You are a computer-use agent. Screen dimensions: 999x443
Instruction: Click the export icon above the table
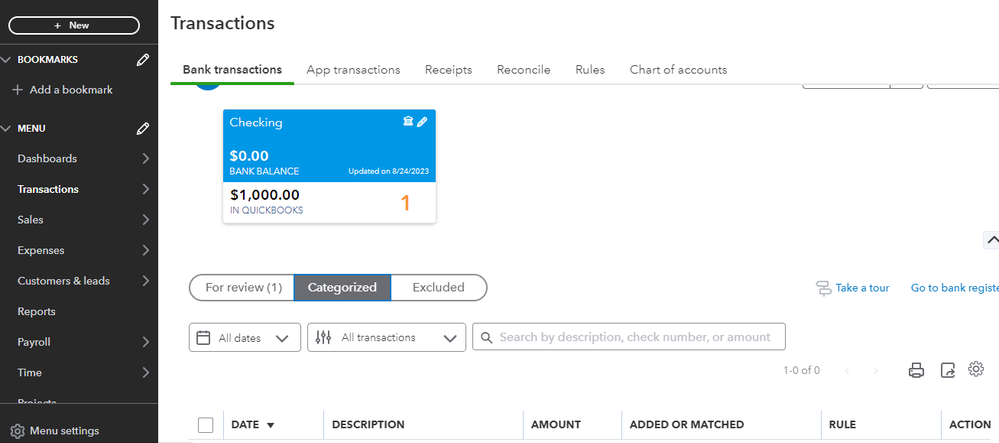pos(948,371)
